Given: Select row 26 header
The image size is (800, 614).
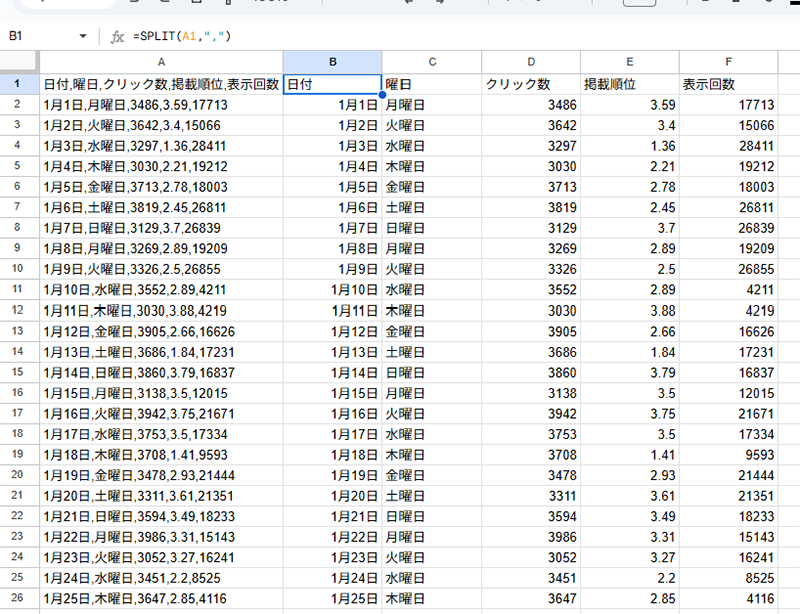Looking at the screenshot, I should (19, 598).
